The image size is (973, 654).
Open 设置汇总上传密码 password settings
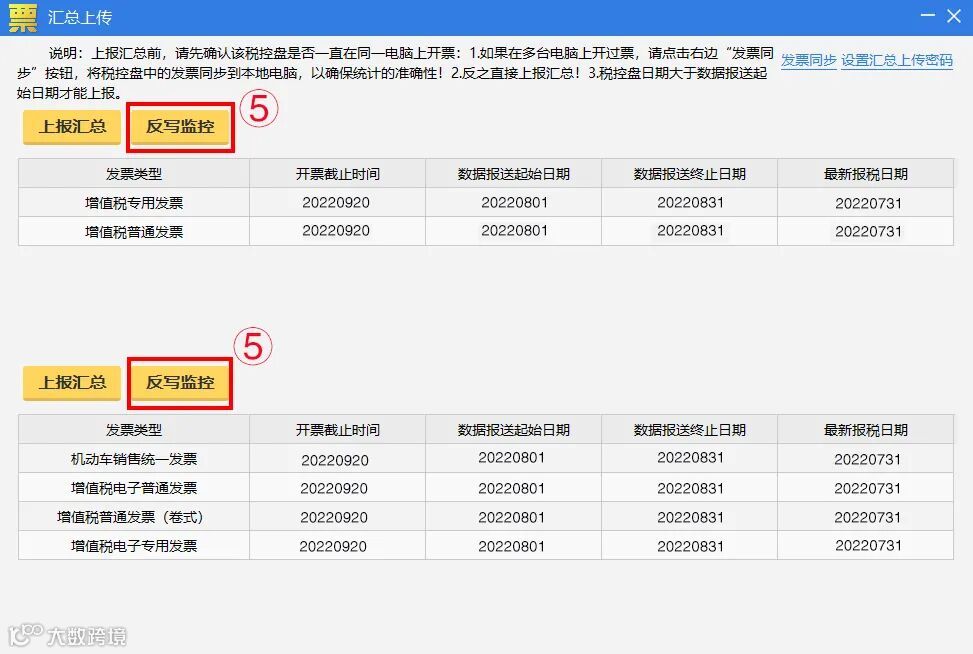coord(897,62)
